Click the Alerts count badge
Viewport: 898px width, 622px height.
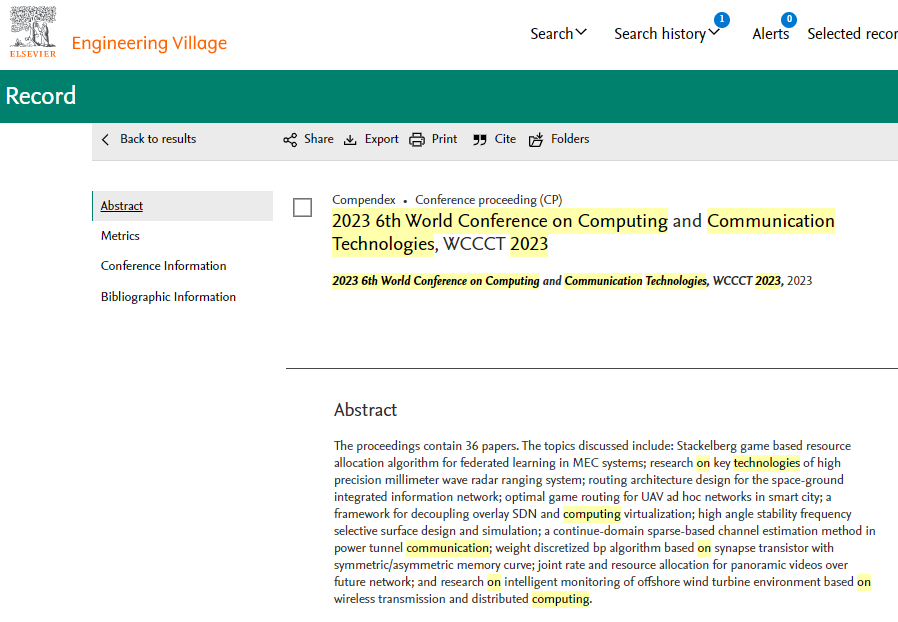pyautogui.click(x=789, y=19)
